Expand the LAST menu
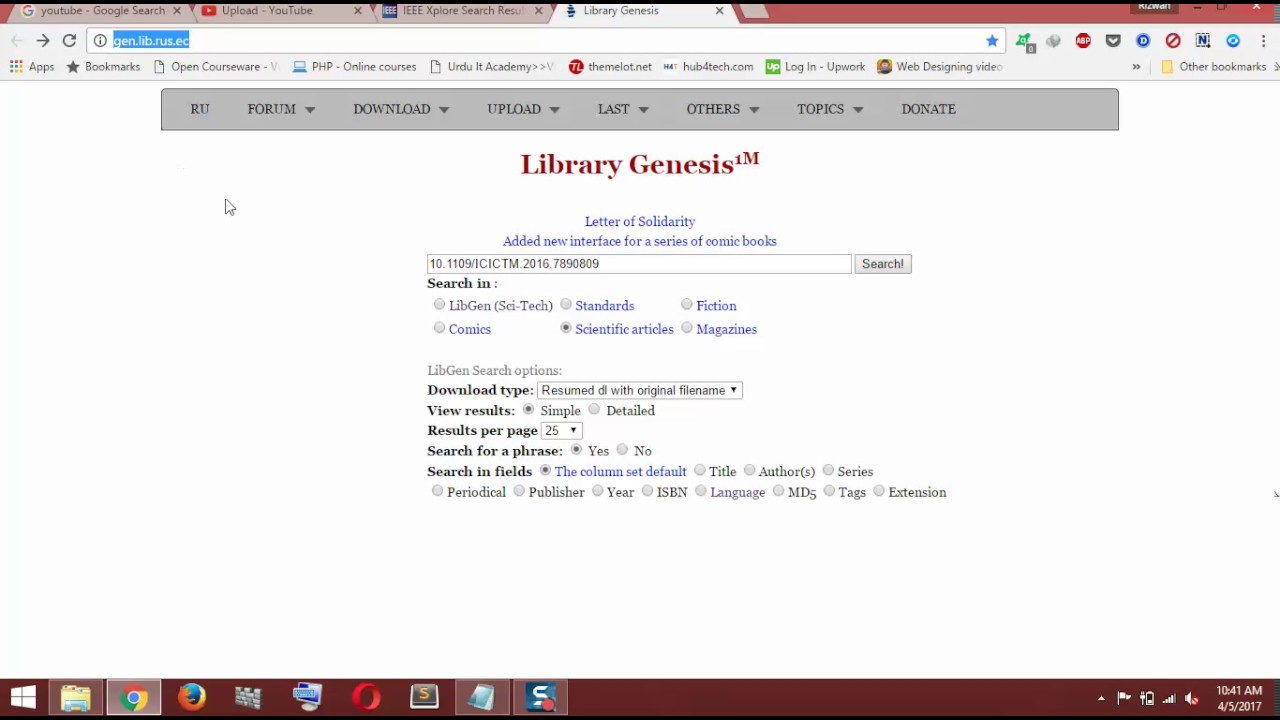 coord(623,109)
